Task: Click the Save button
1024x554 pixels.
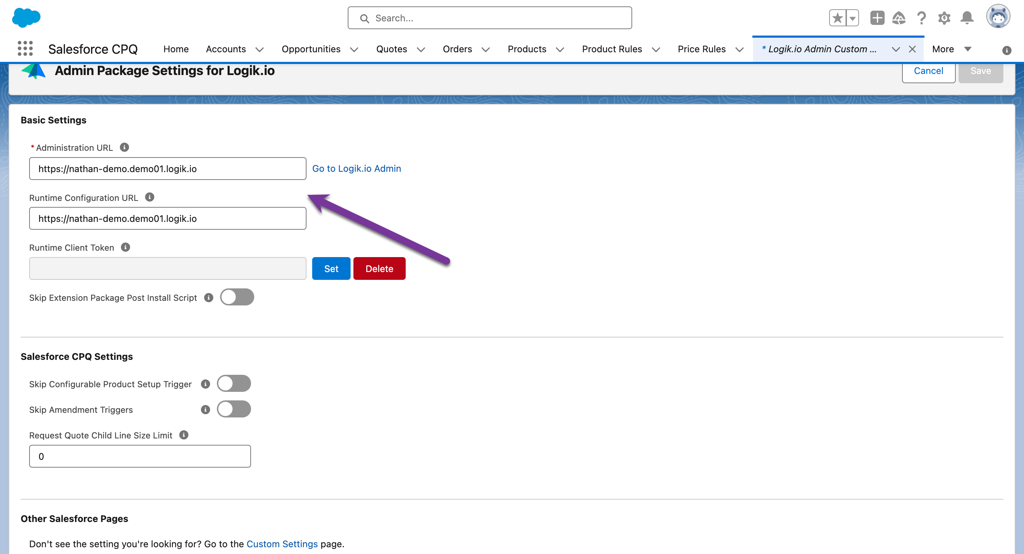Action: click(980, 71)
